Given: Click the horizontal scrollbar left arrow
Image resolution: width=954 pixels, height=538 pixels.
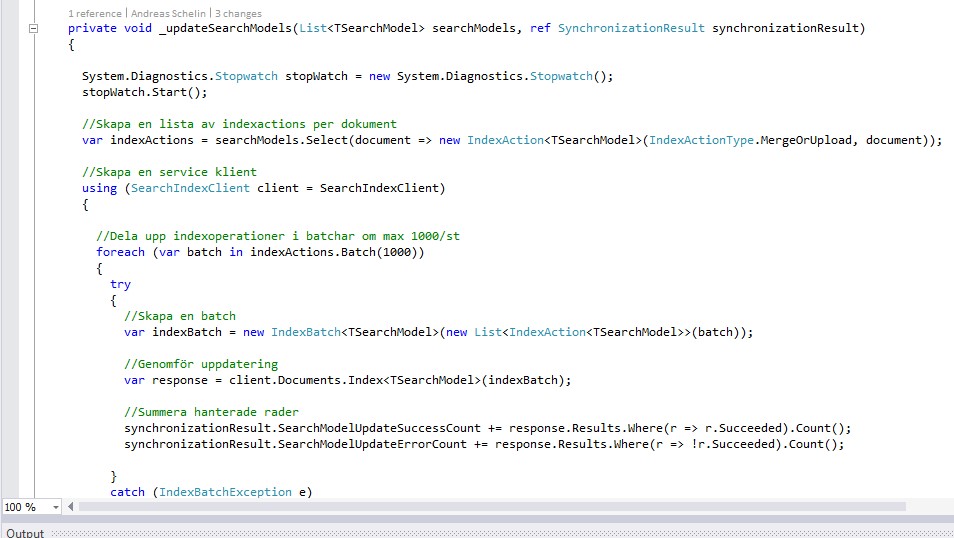Looking at the screenshot, I should click(x=71, y=506).
